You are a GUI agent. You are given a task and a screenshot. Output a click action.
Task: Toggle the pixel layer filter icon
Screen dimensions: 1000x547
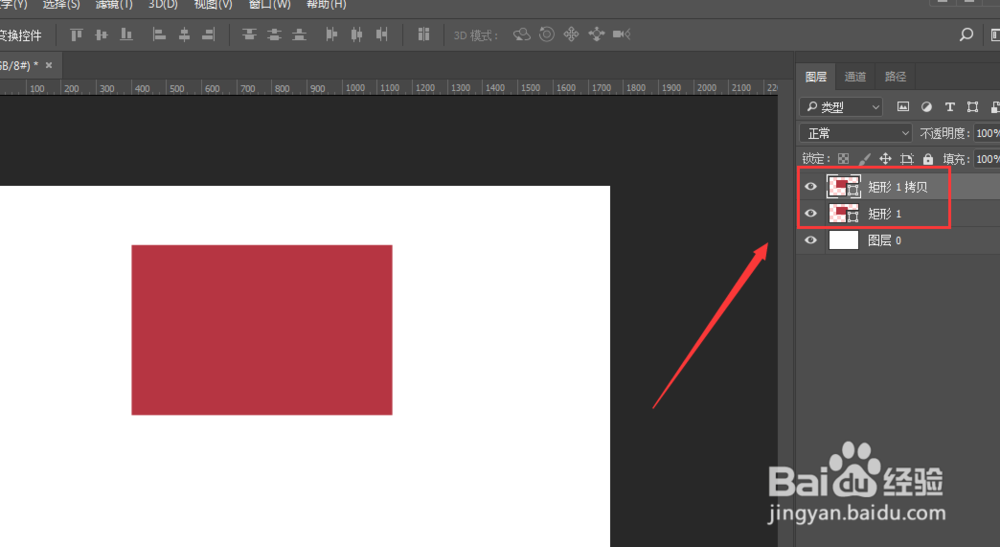(903, 106)
